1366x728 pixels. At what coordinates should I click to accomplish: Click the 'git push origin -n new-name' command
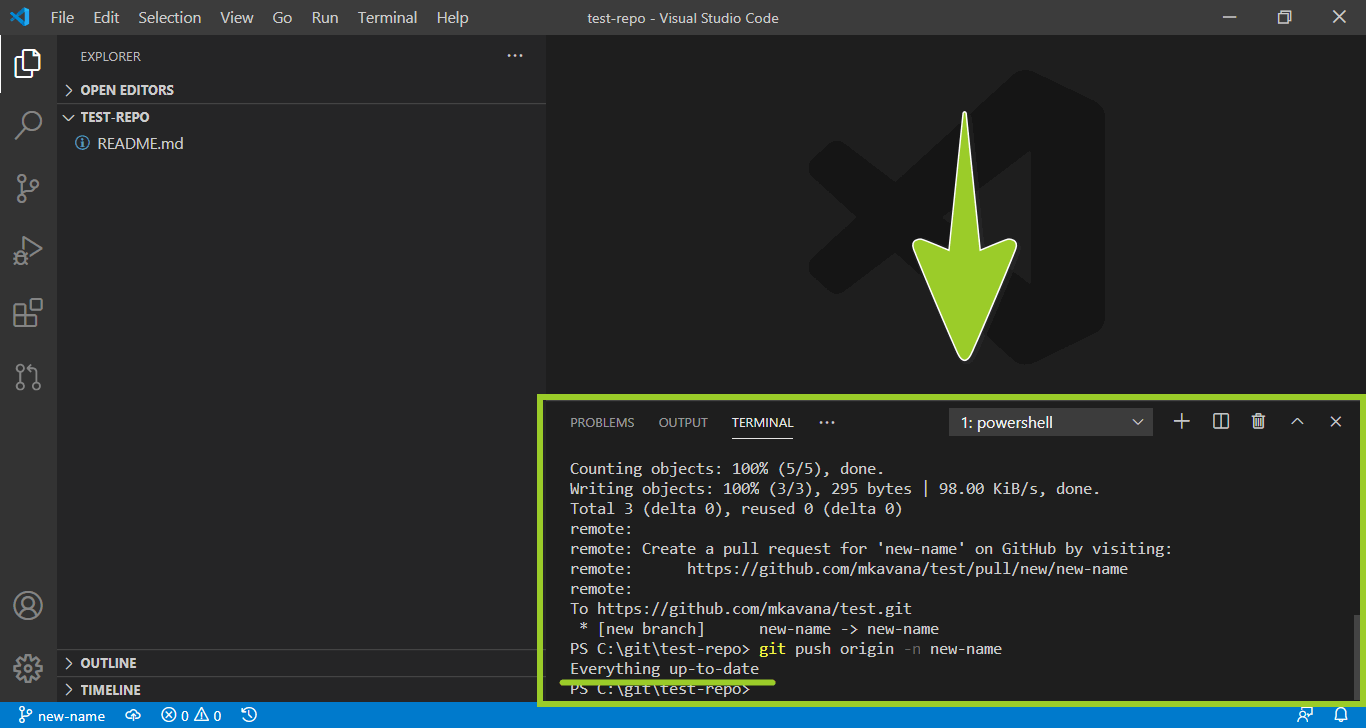pyautogui.click(x=880, y=649)
